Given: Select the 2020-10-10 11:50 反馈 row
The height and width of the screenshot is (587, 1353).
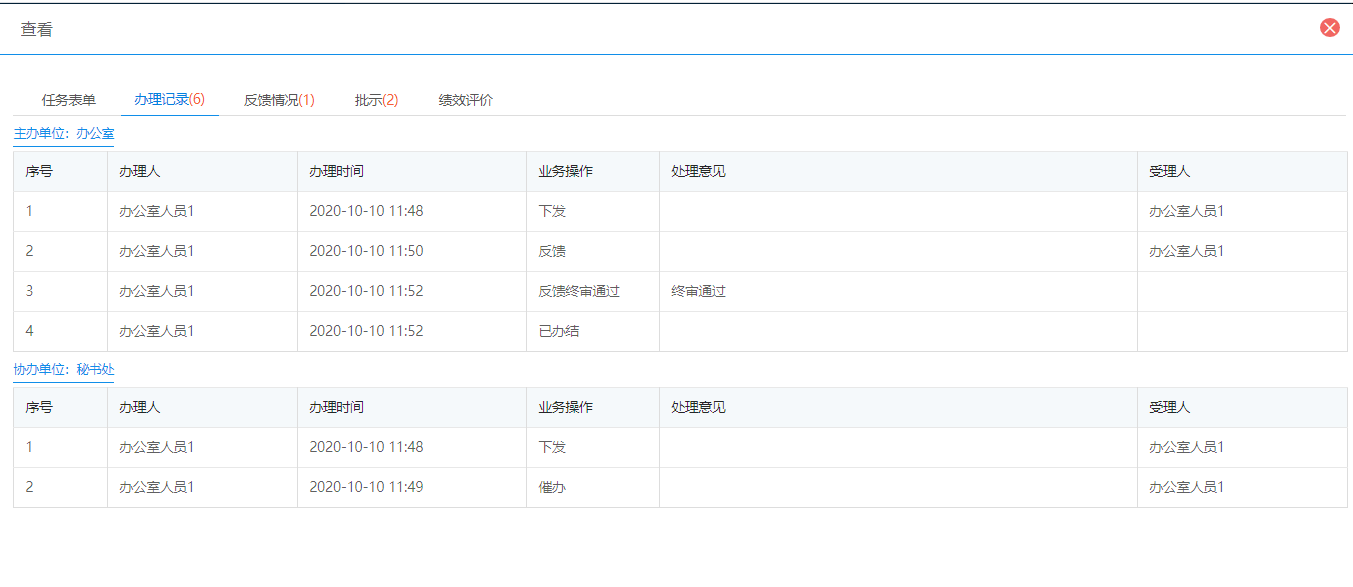Looking at the screenshot, I should pyautogui.click(x=680, y=251).
